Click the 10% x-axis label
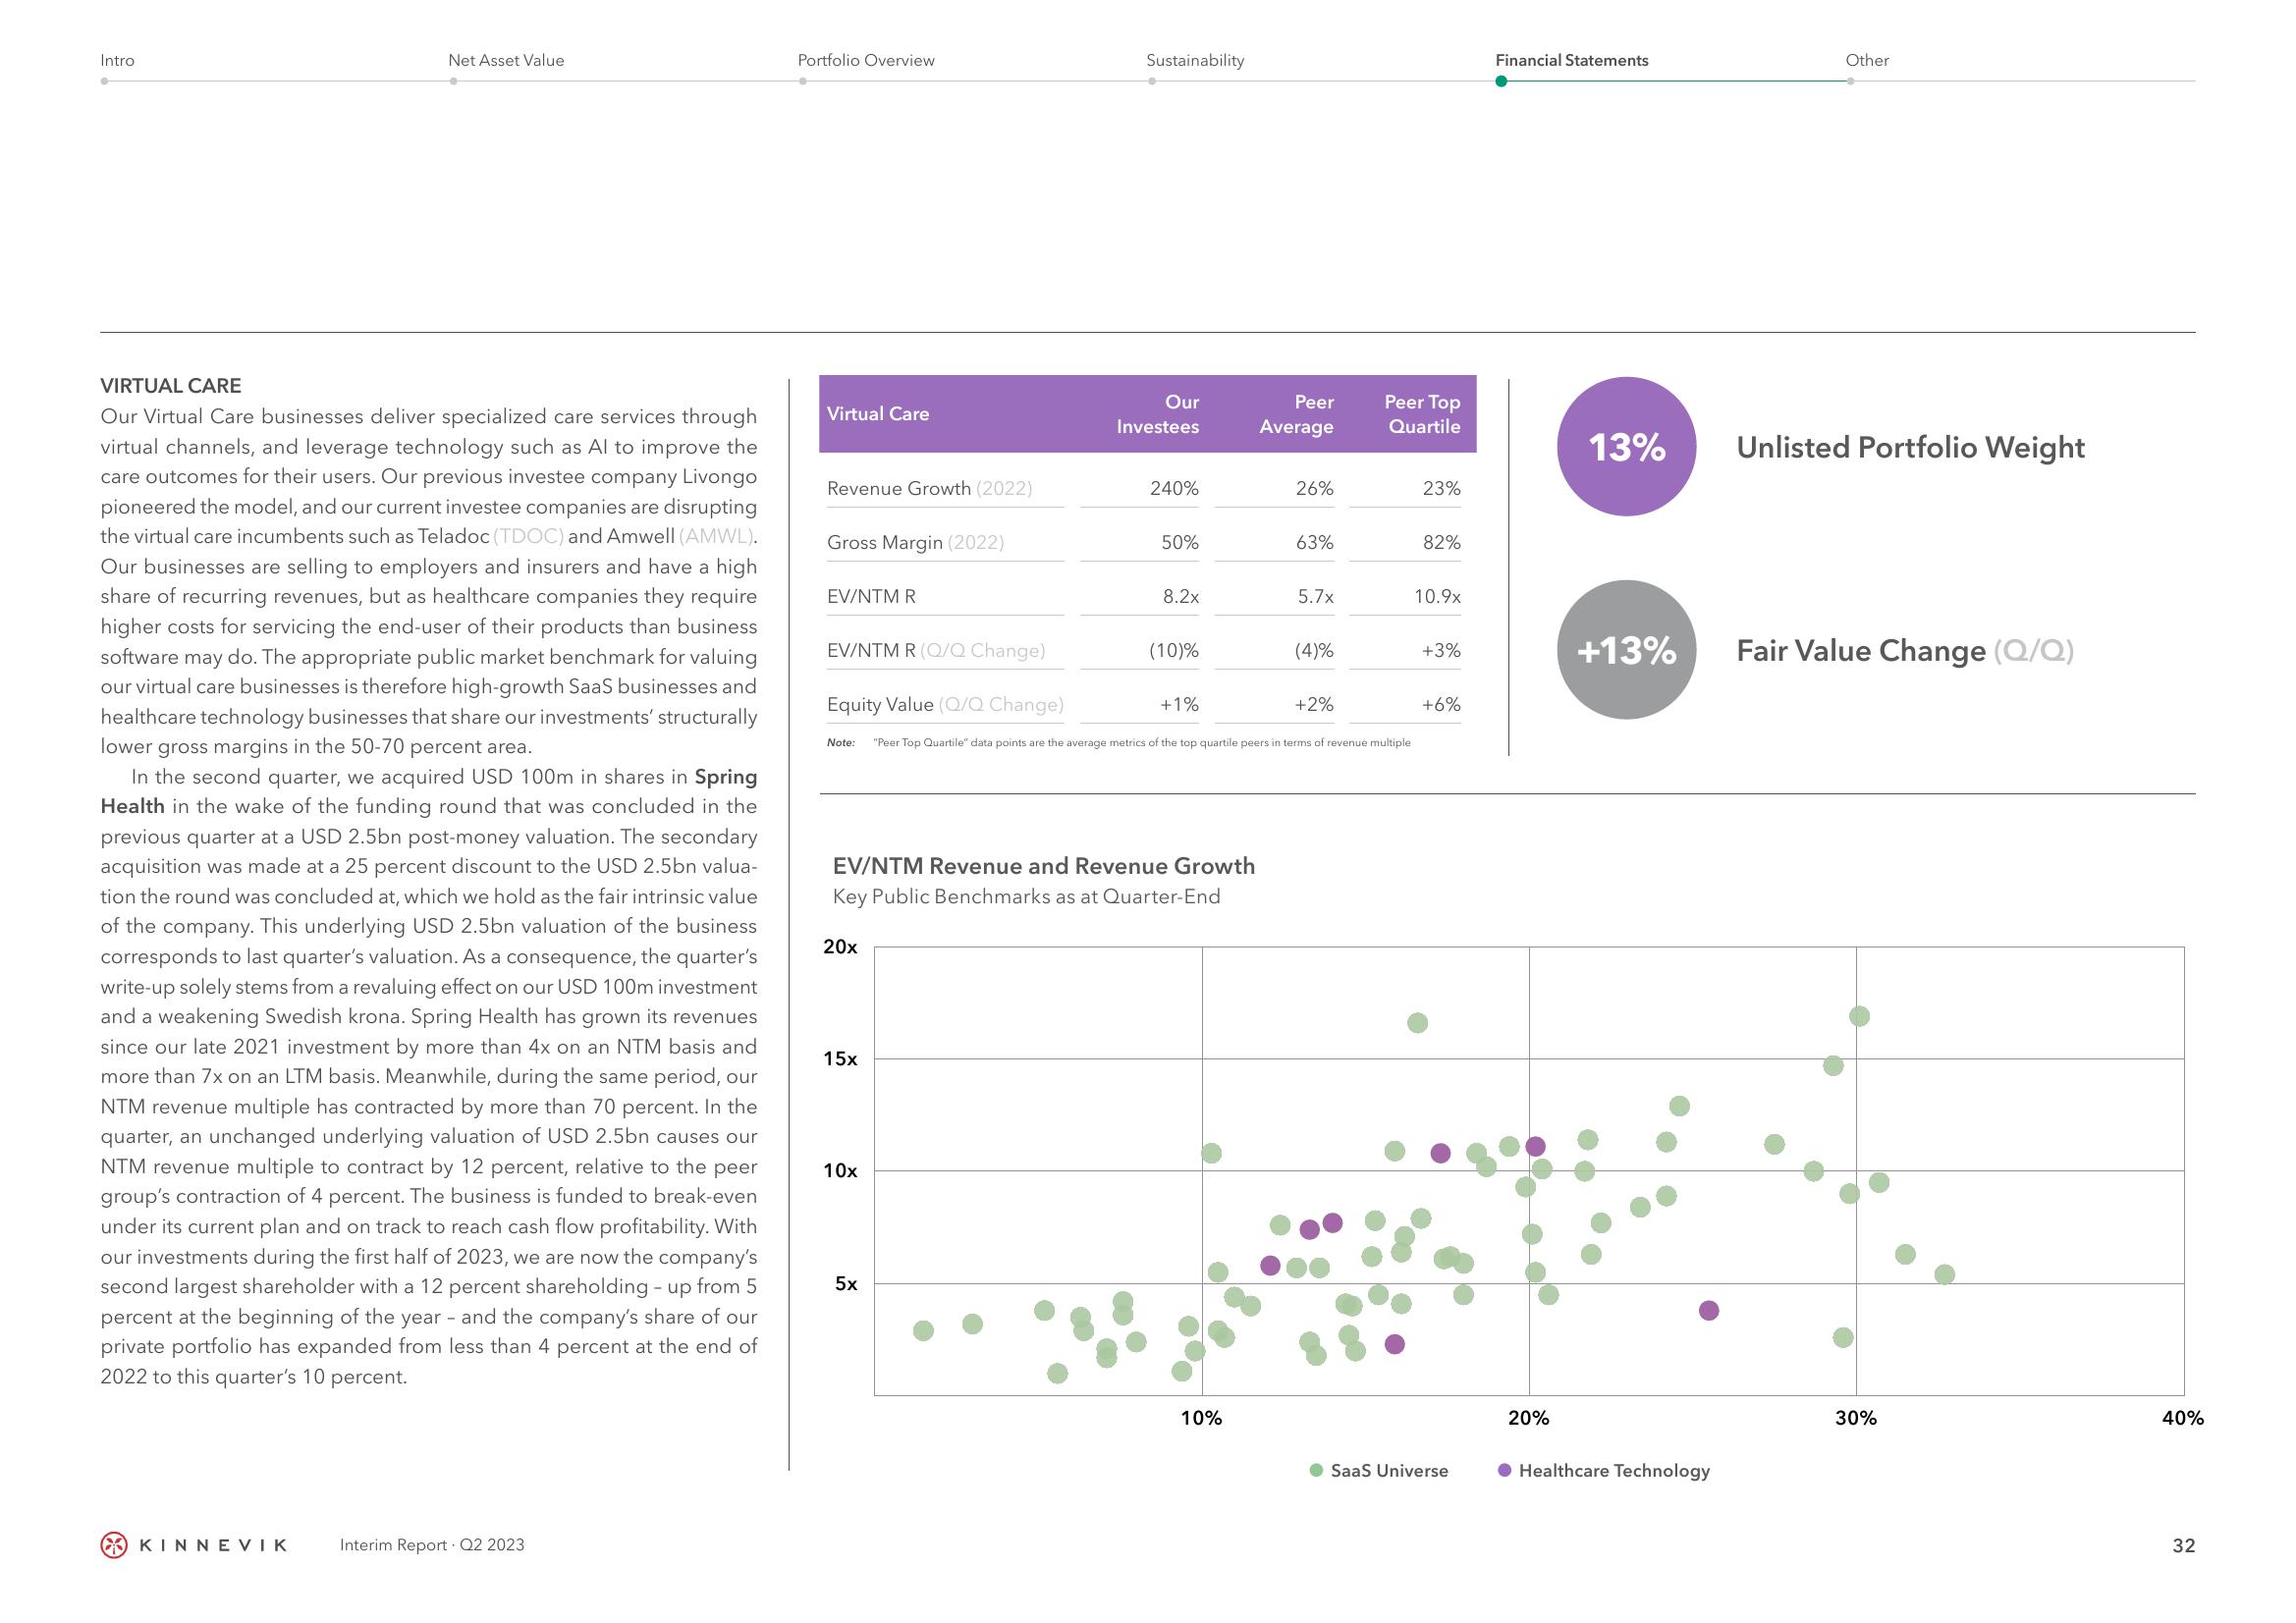 [x=1202, y=1417]
